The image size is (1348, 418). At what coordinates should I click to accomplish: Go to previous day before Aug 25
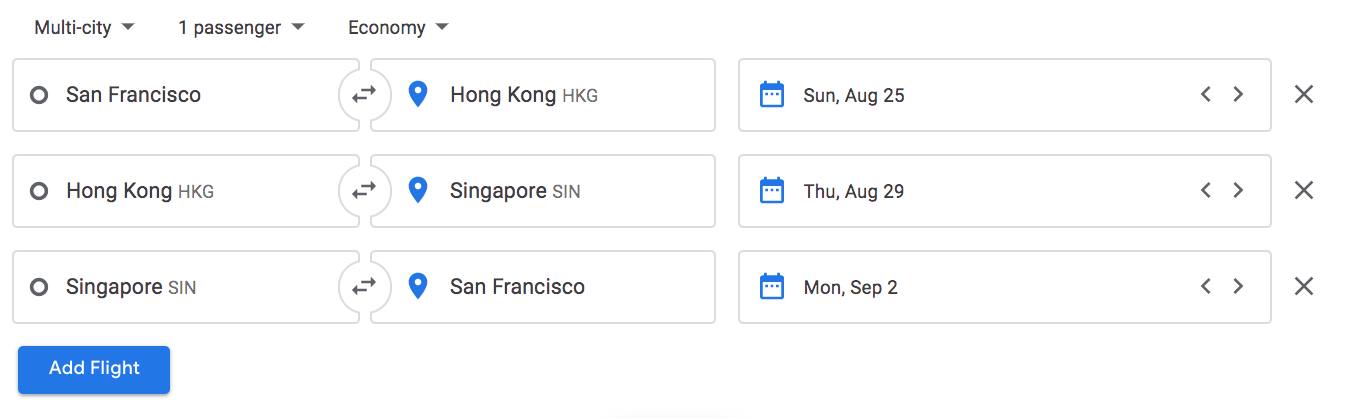(x=1206, y=95)
